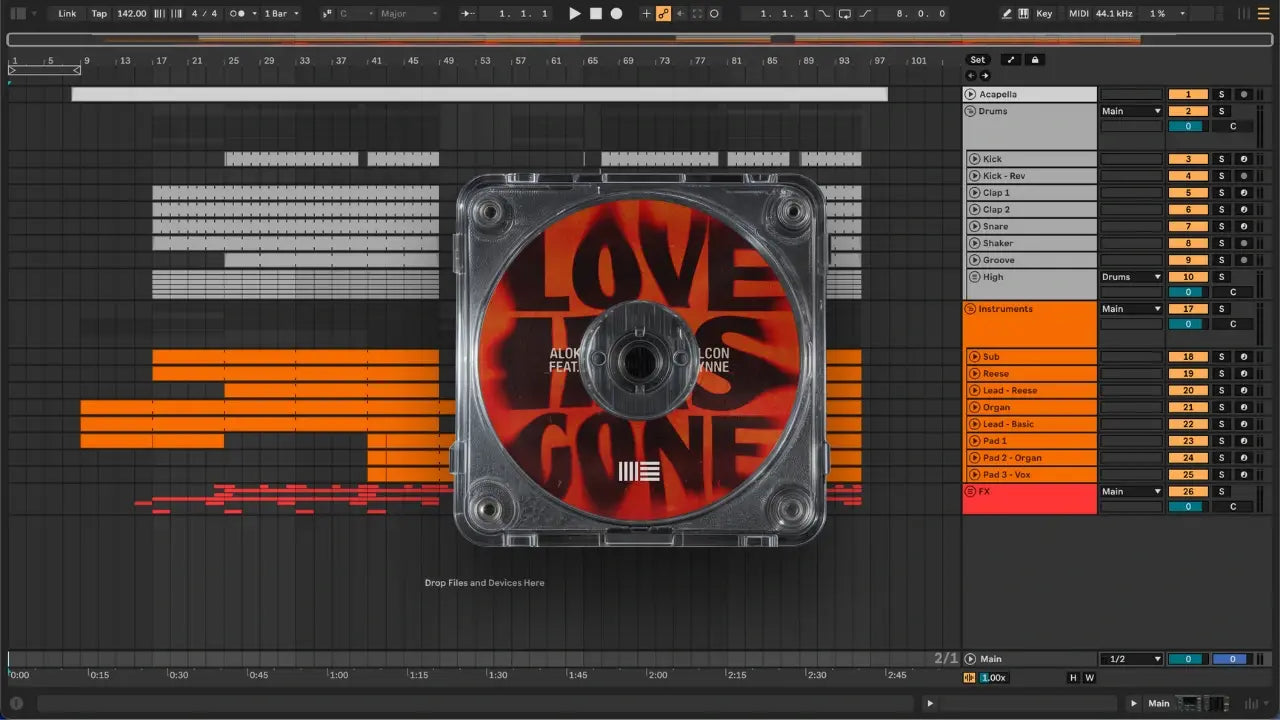
Task: Enable the arrangement Loop switch
Action: tap(844, 14)
